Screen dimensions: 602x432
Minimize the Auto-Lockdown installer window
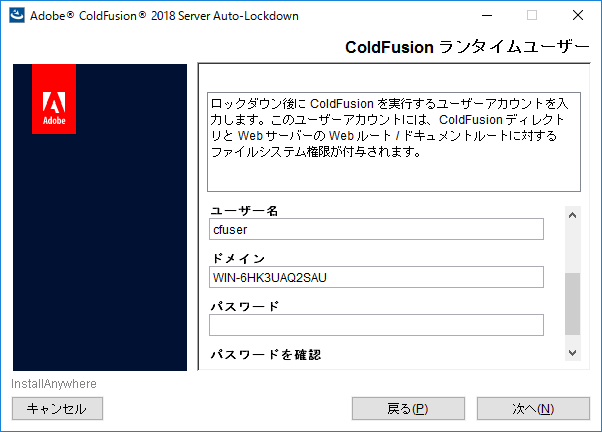[486, 16]
